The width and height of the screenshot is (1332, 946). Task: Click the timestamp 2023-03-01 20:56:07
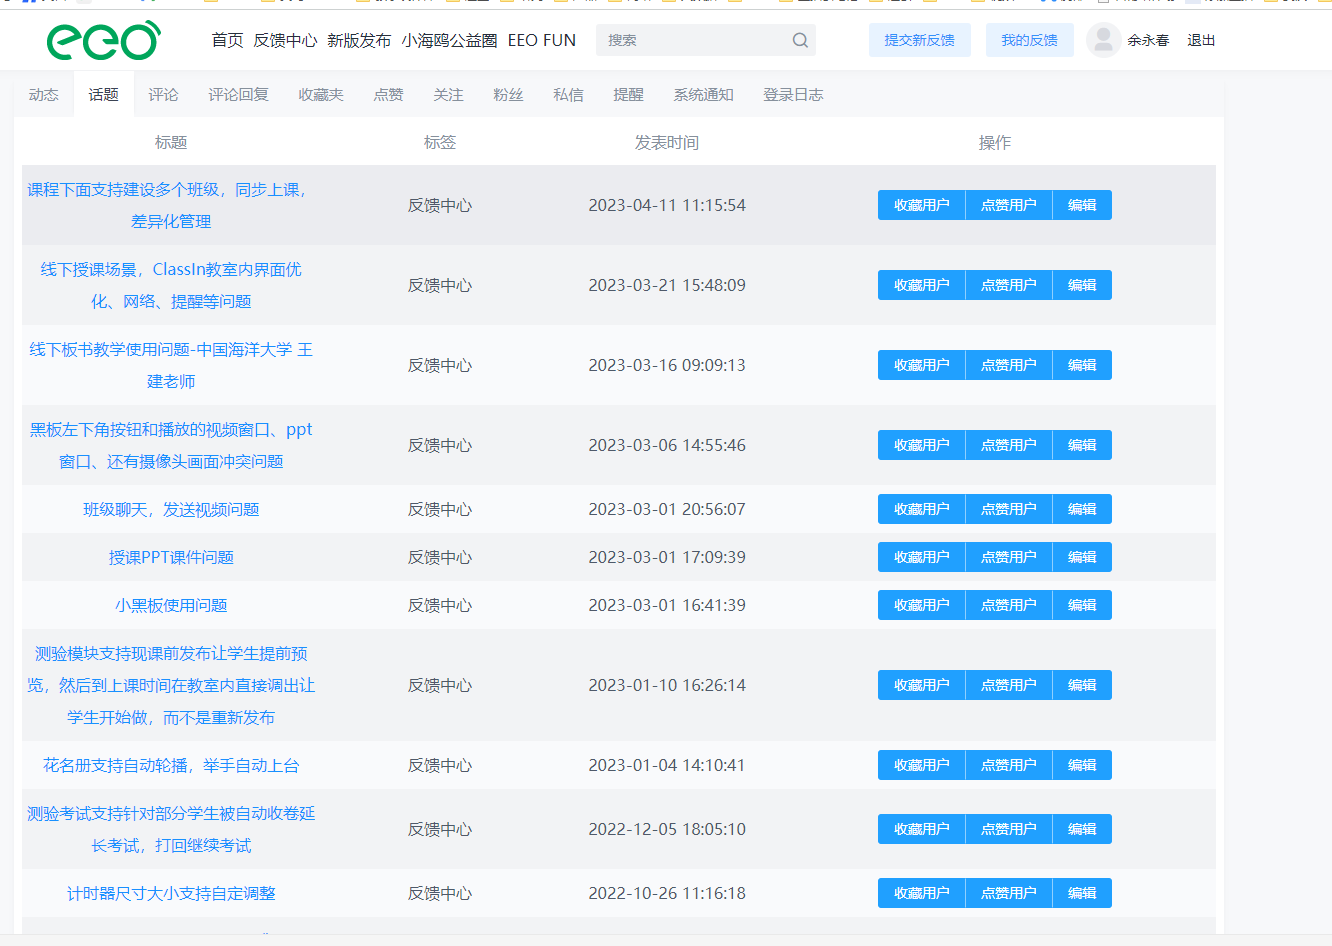click(667, 509)
